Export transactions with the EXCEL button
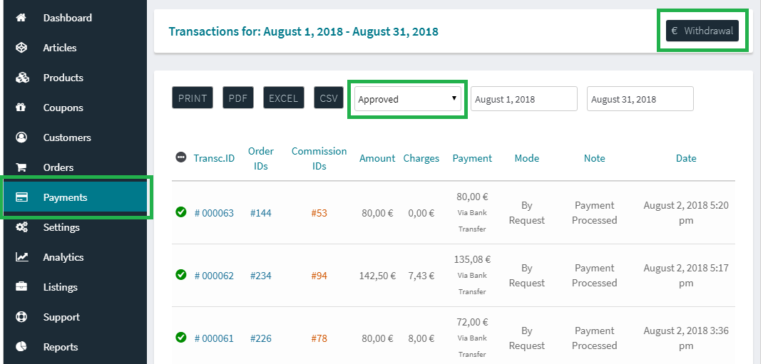 click(x=284, y=98)
